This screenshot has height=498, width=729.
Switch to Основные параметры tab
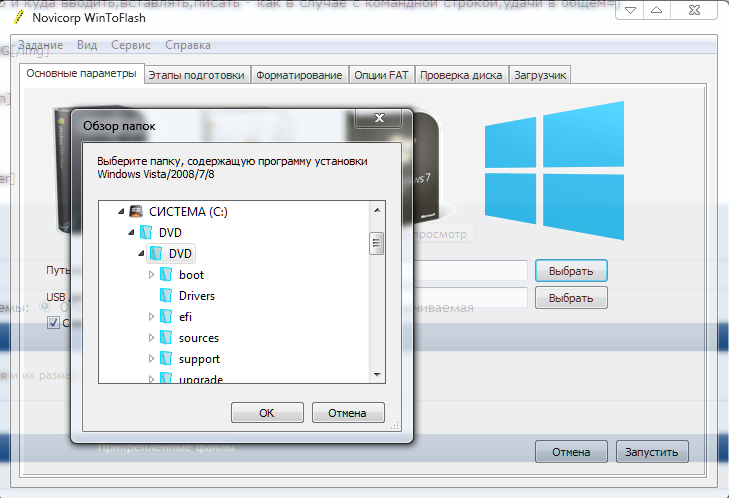81,73
